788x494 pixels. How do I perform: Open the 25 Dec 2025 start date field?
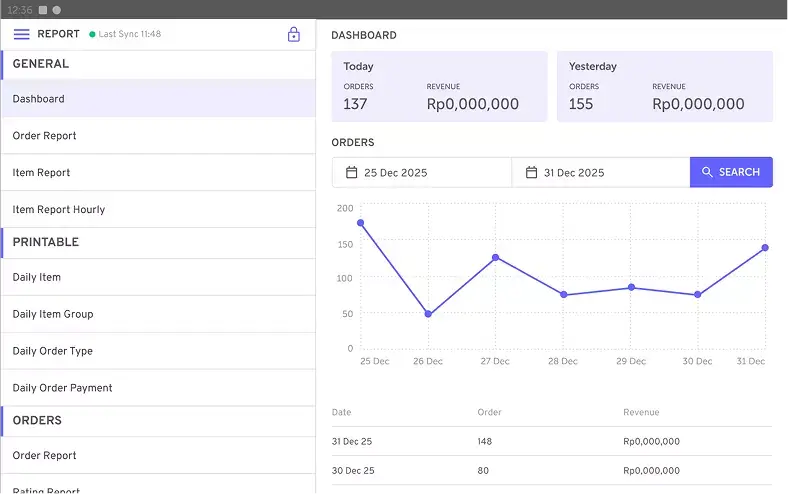click(x=422, y=172)
